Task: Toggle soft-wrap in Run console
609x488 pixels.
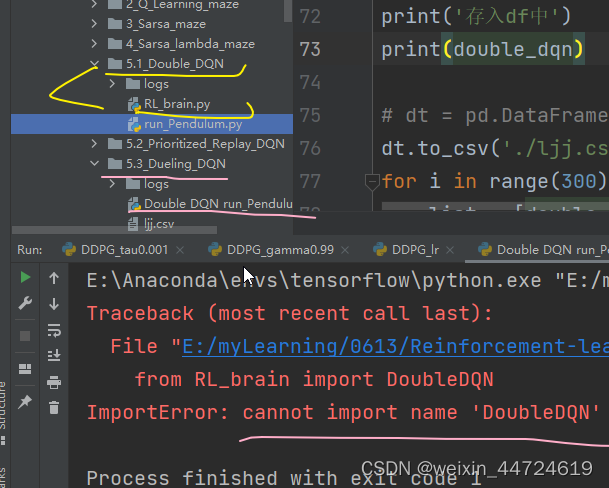Action: tap(54, 330)
